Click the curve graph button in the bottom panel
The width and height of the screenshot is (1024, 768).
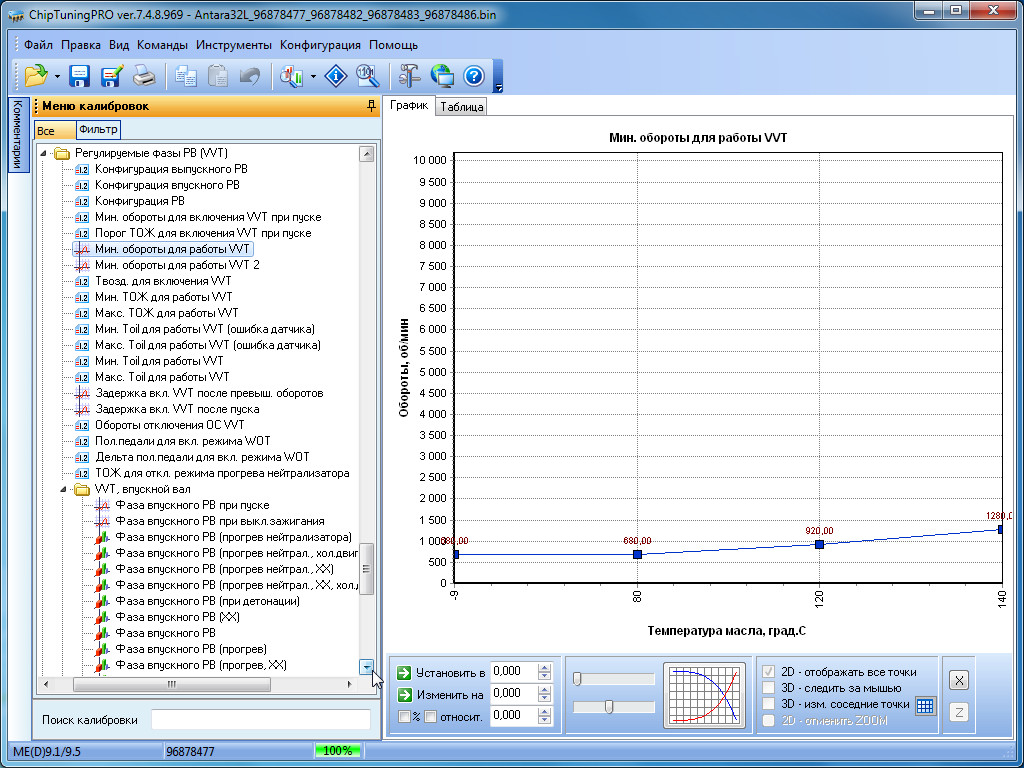click(704, 694)
